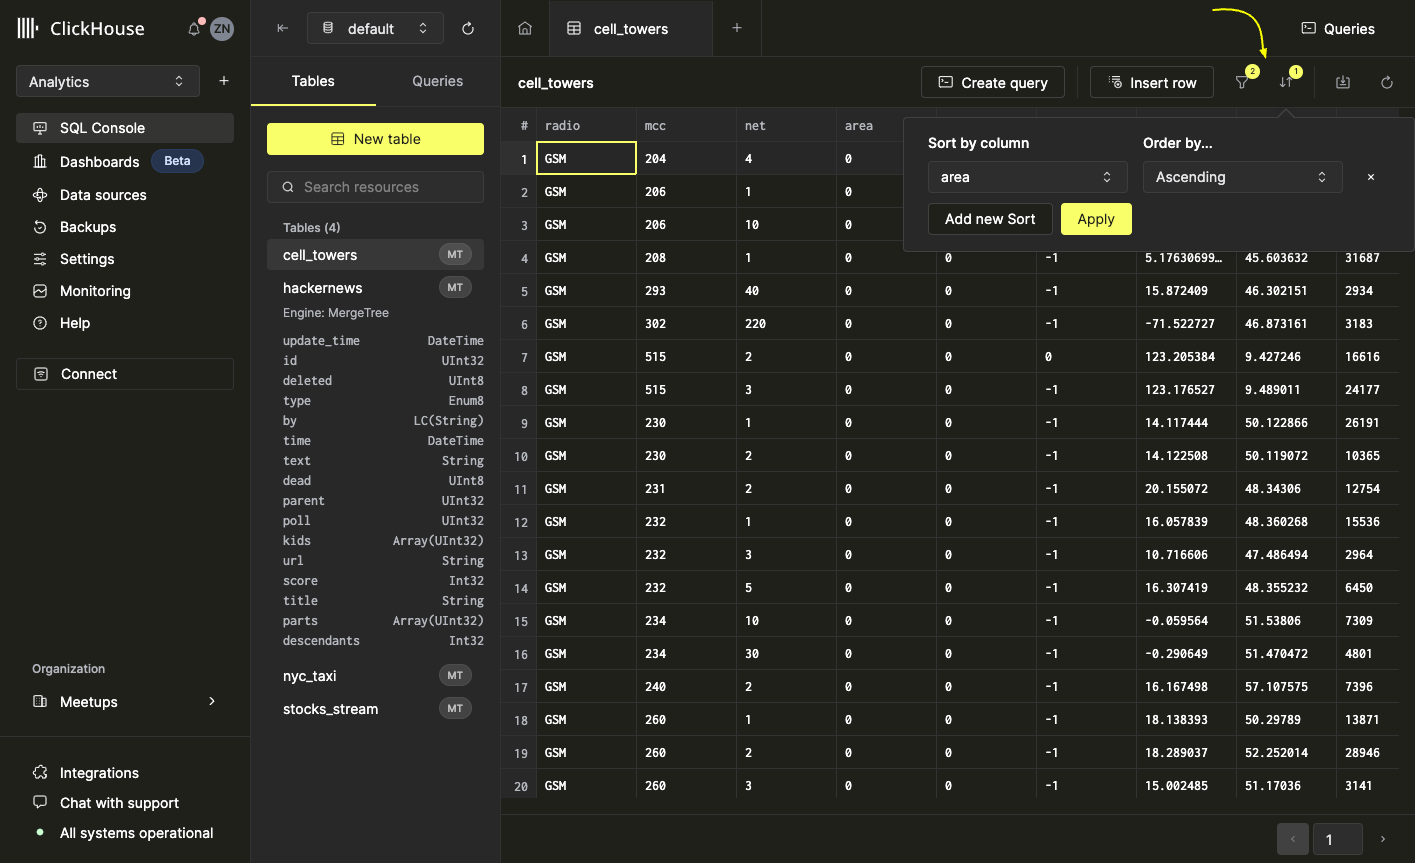This screenshot has height=863, width=1415.
Task: Click the New table button
Action: coord(375,139)
